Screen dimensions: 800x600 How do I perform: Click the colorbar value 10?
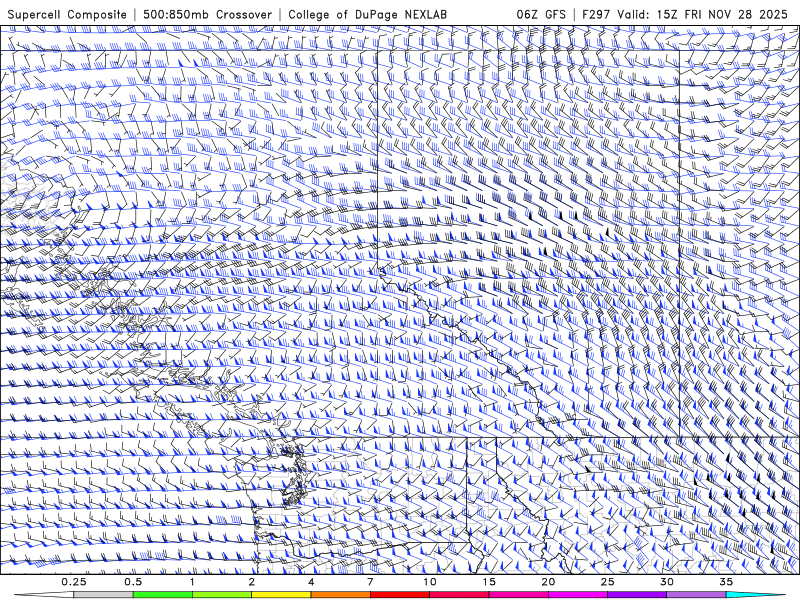click(x=430, y=582)
